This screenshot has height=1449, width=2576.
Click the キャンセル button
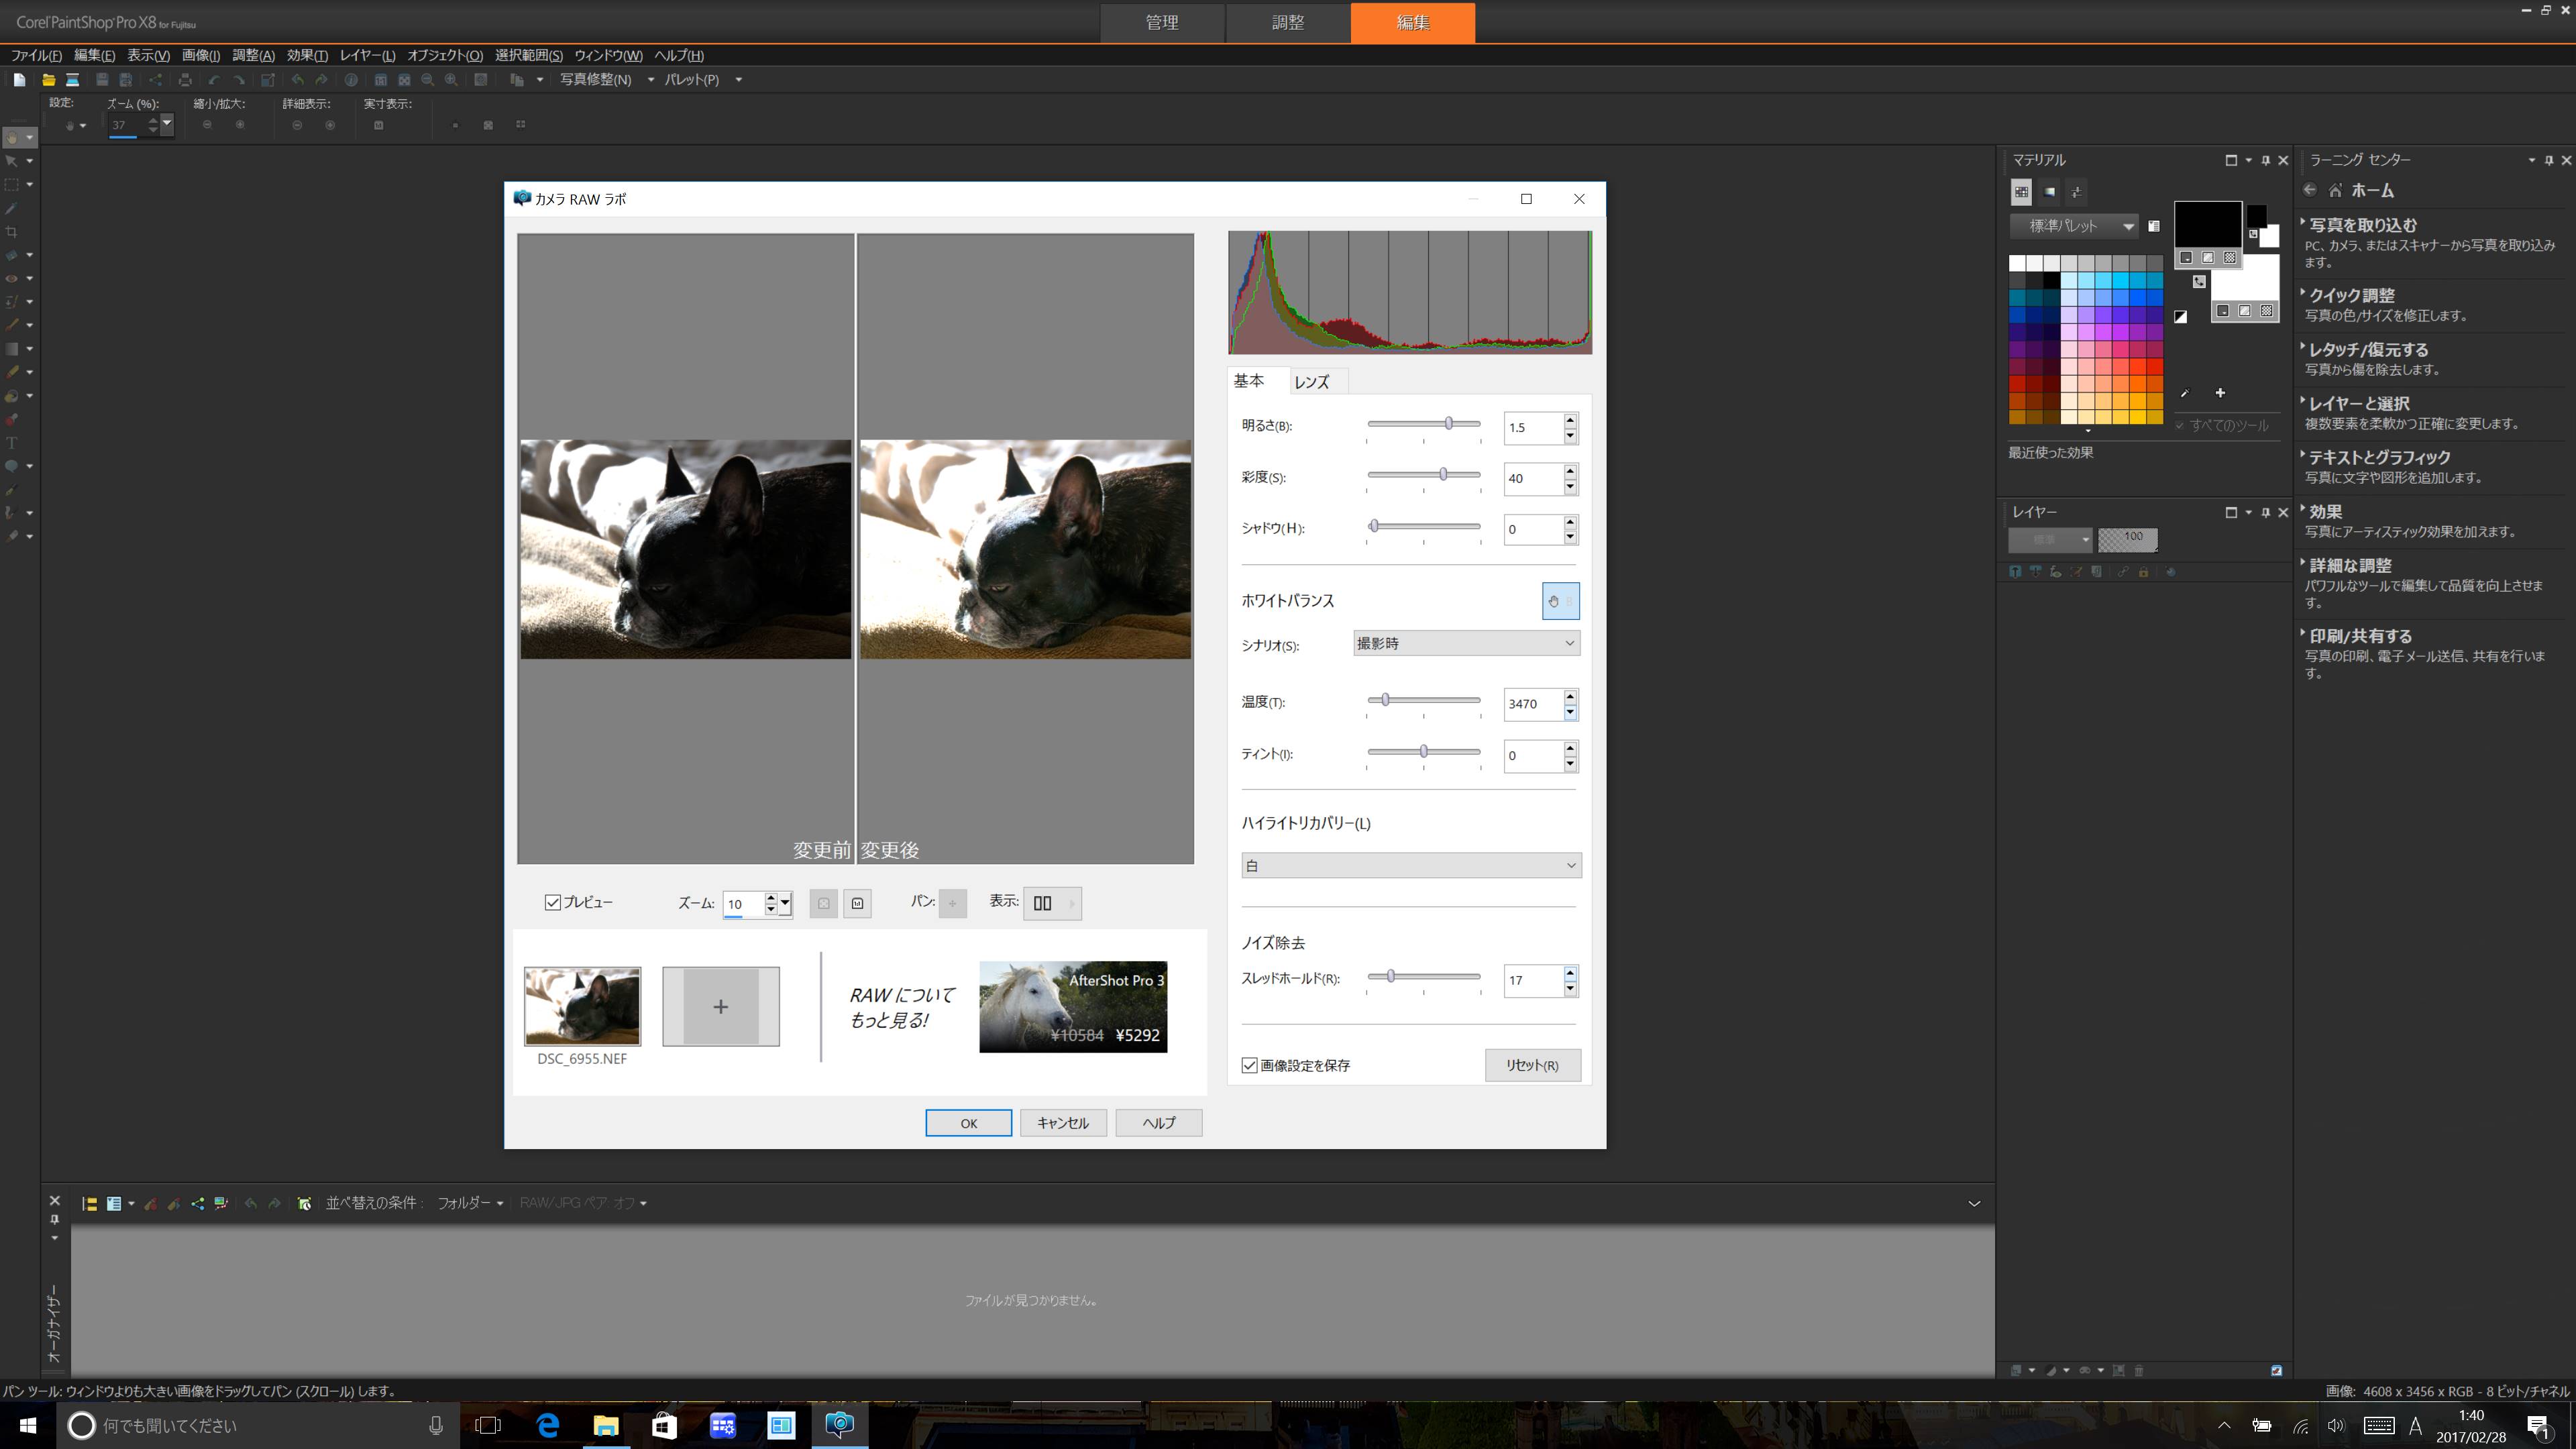pyautogui.click(x=1062, y=1123)
